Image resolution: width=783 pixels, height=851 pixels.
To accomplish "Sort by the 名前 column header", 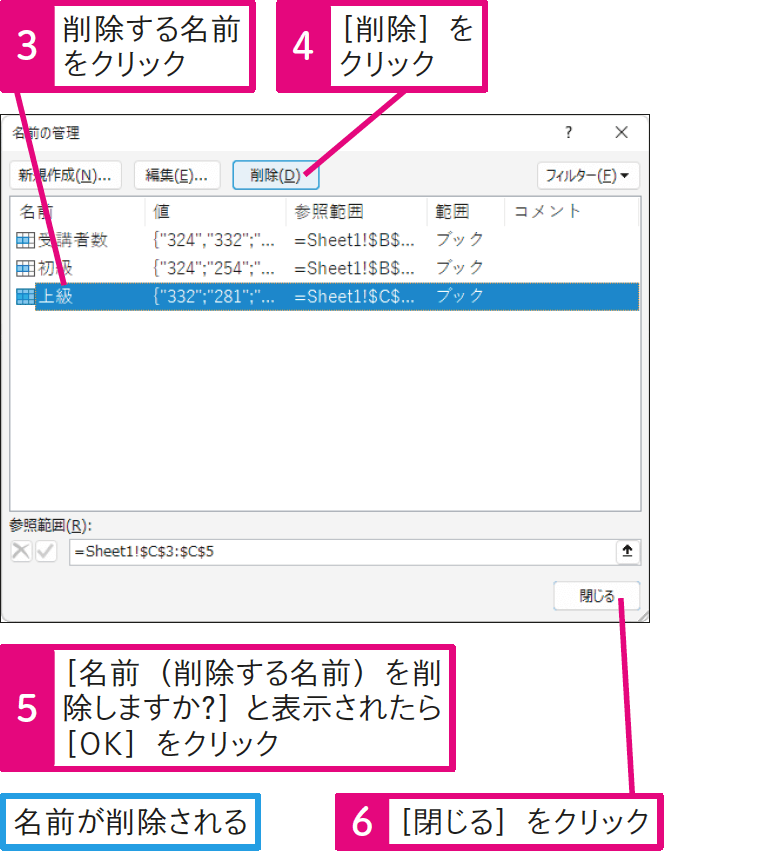I will click(78, 211).
